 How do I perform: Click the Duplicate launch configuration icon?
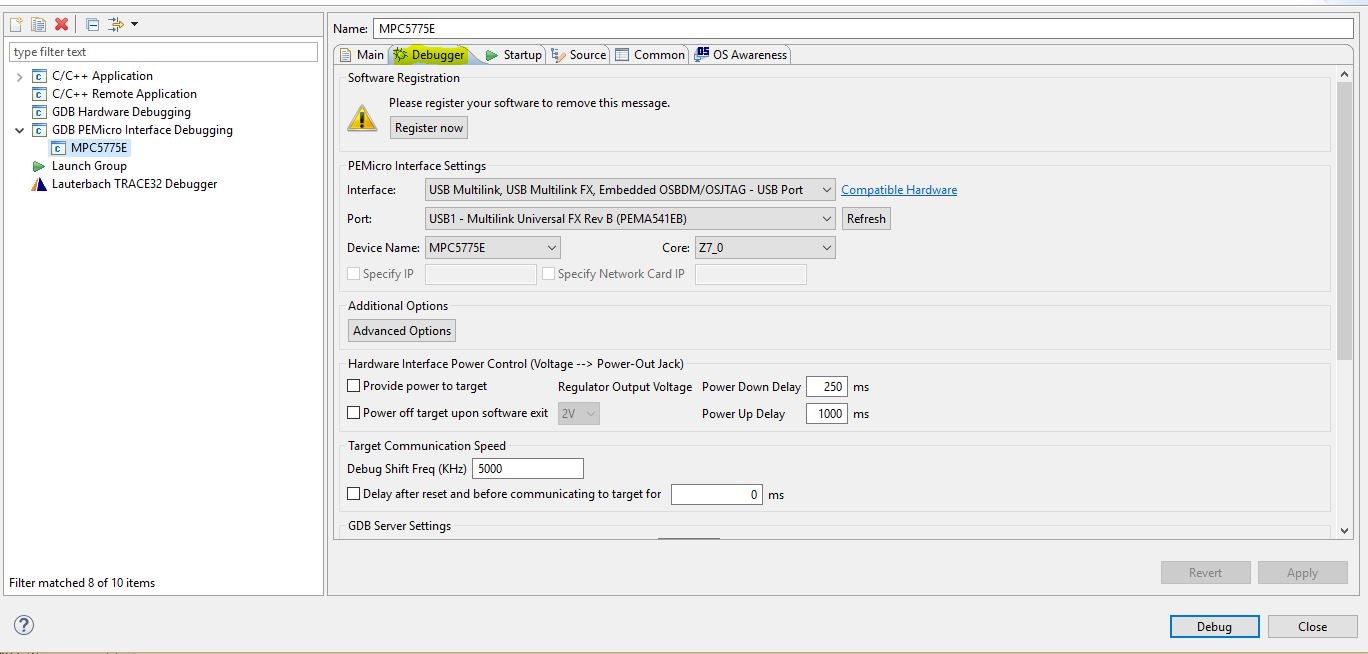[x=38, y=24]
